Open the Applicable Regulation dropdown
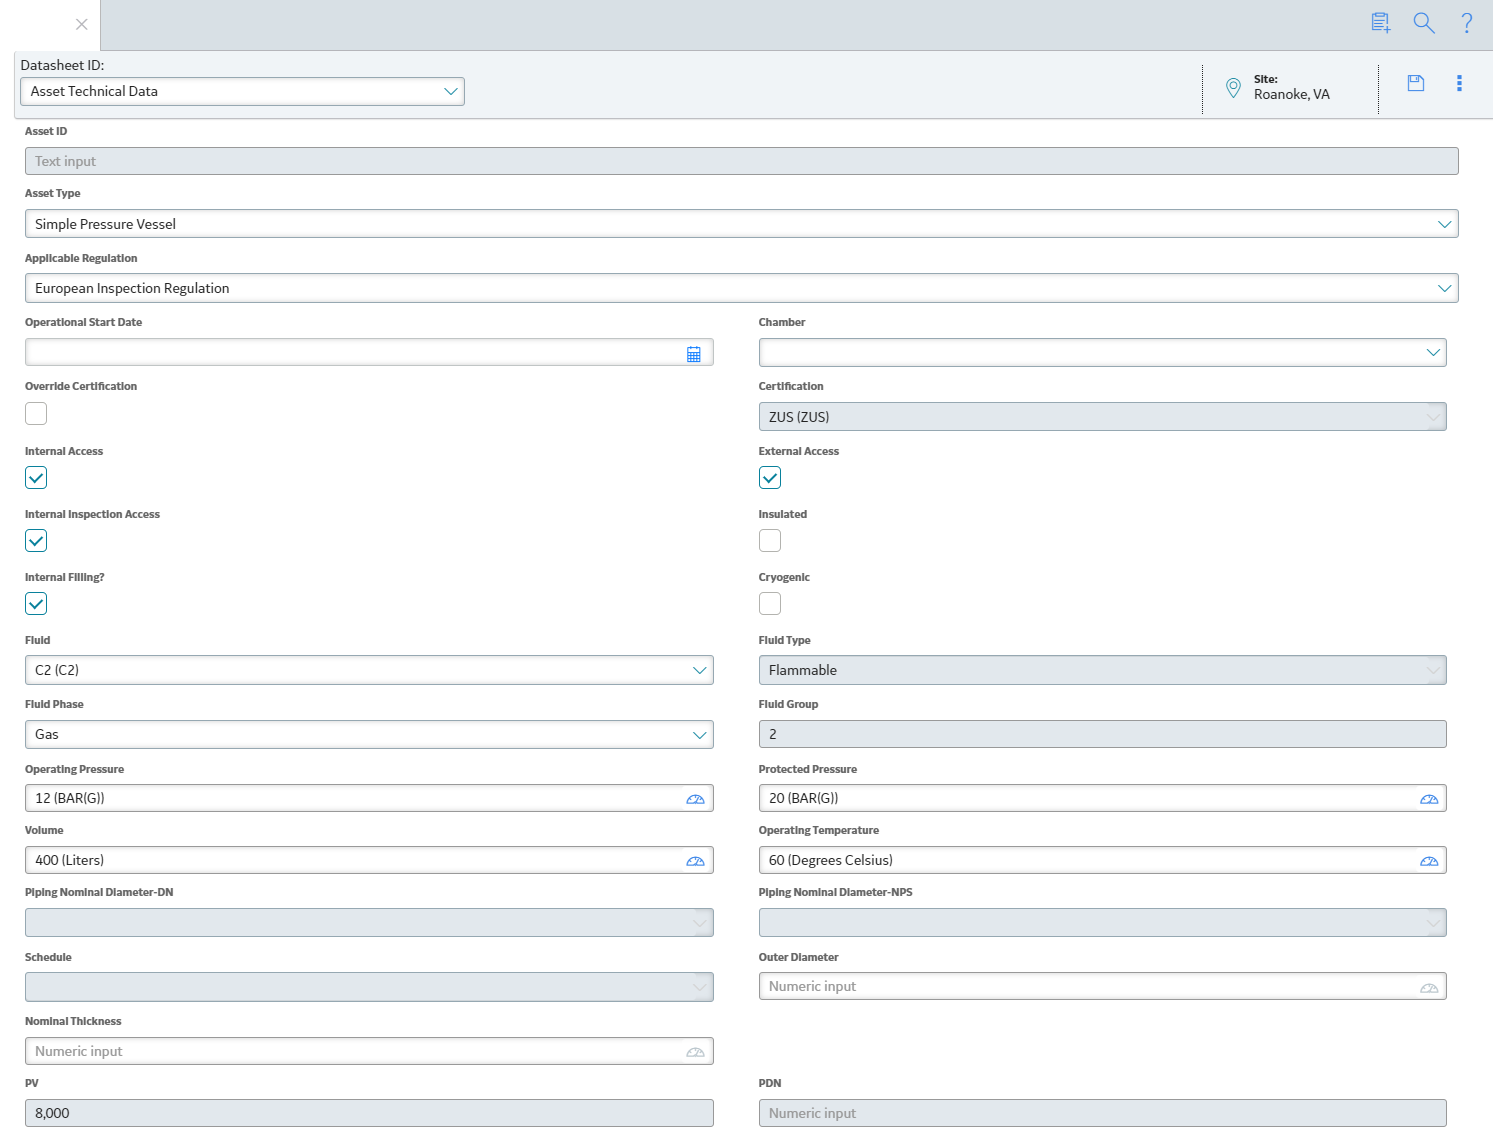Screen dimensions: 1493x1148 [x=741, y=288]
